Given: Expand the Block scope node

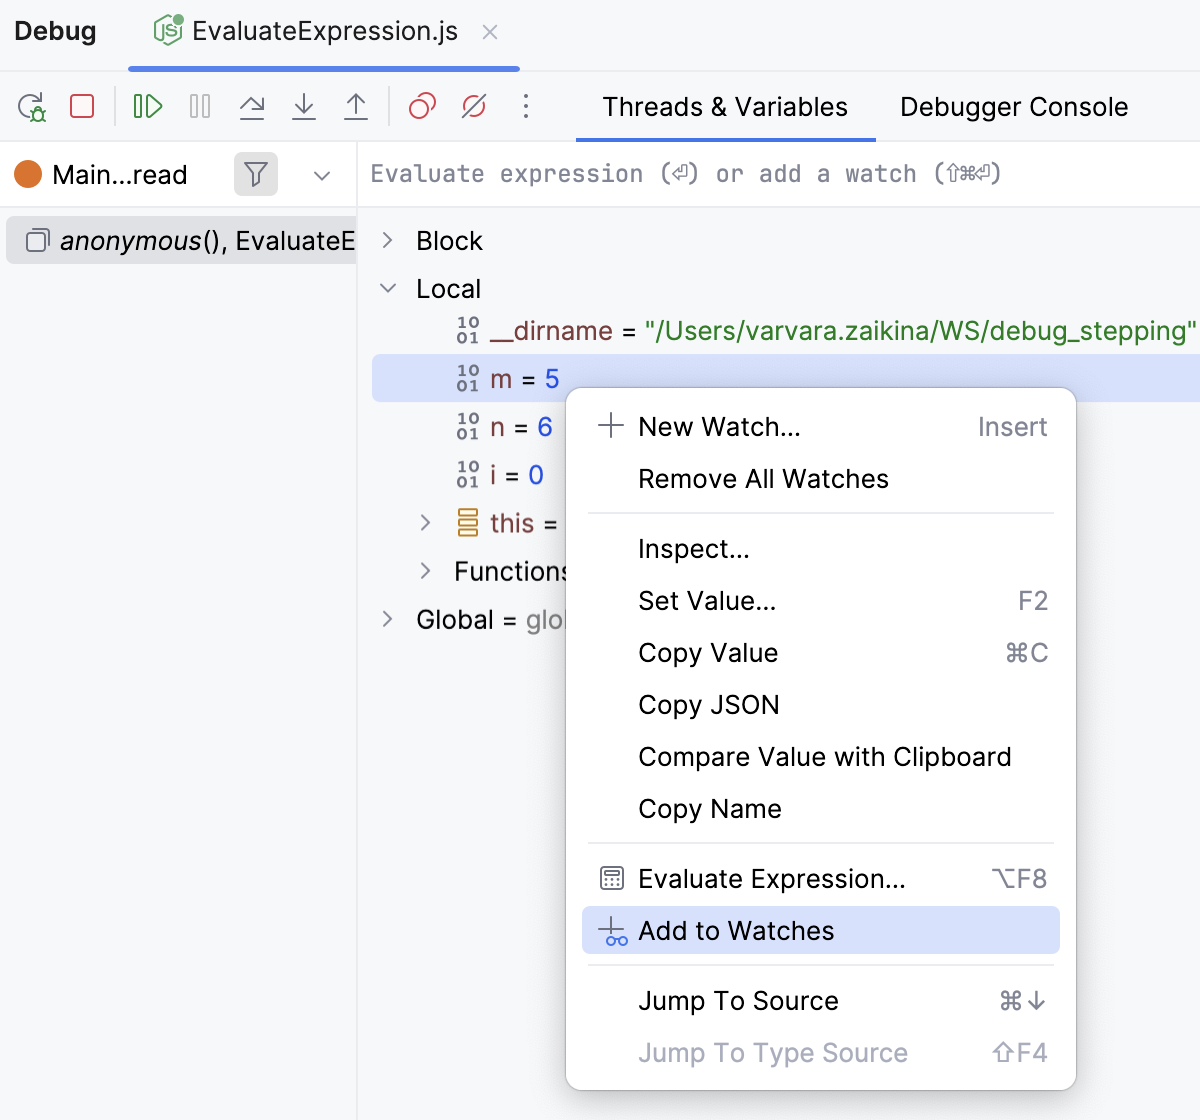Looking at the screenshot, I should [x=388, y=241].
